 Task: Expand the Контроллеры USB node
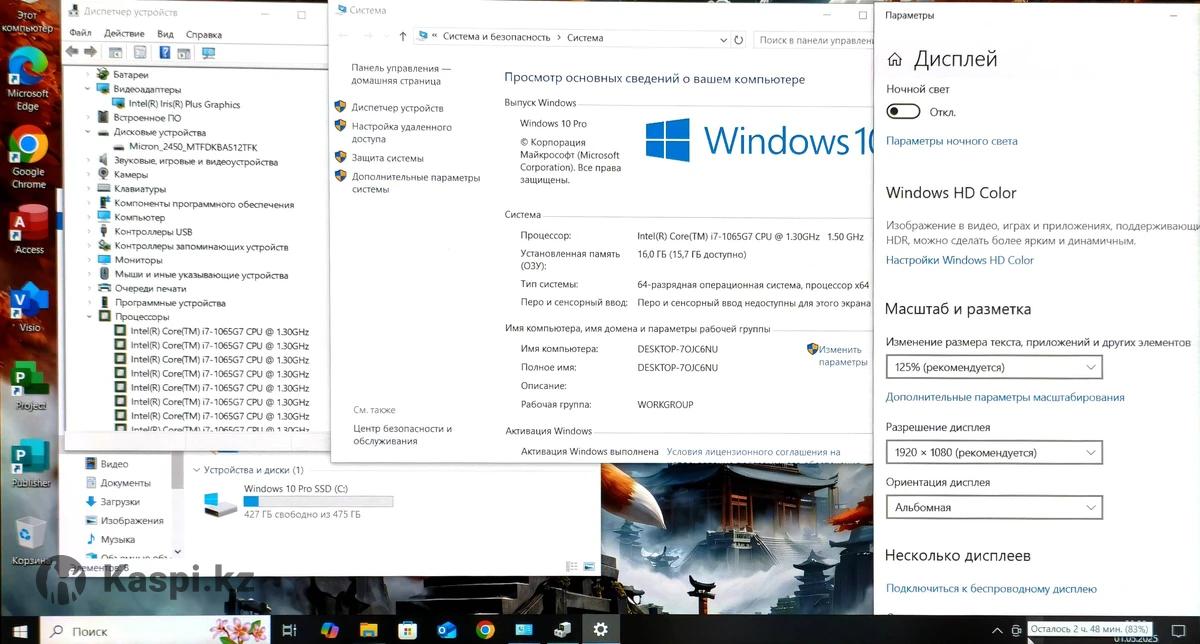[x=88, y=232]
